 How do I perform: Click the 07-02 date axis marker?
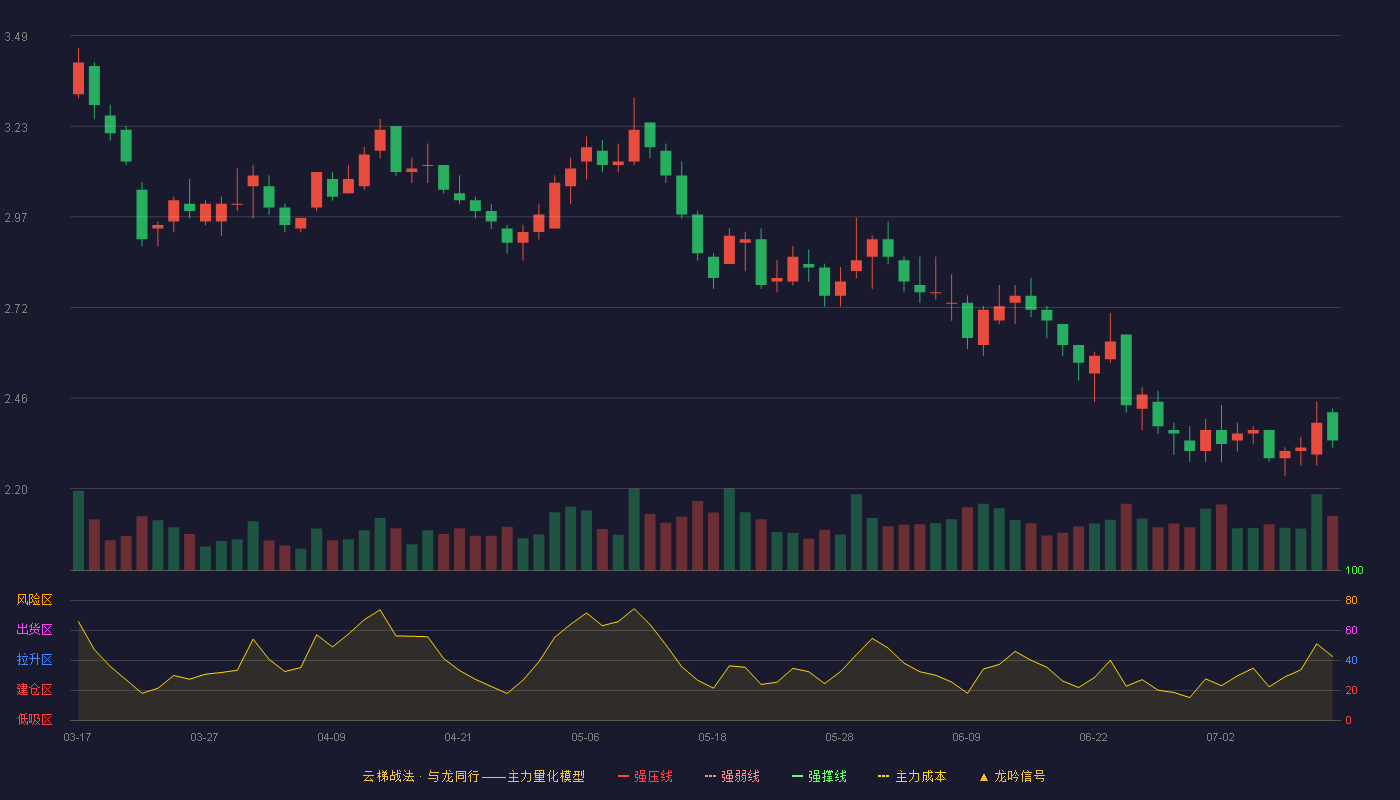pos(1220,737)
